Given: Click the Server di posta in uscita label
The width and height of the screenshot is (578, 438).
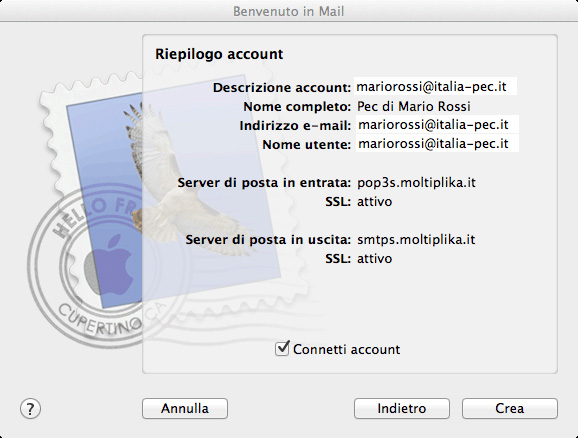Looking at the screenshot, I should [x=268, y=240].
